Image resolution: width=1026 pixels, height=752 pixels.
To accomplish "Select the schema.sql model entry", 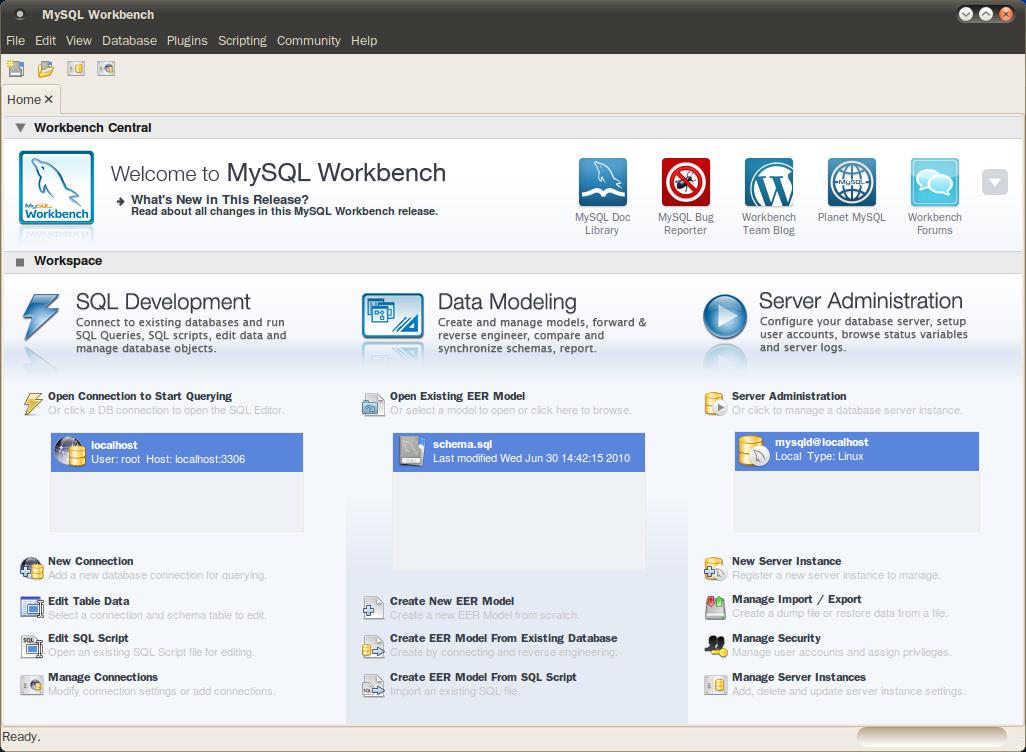I will point(519,452).
